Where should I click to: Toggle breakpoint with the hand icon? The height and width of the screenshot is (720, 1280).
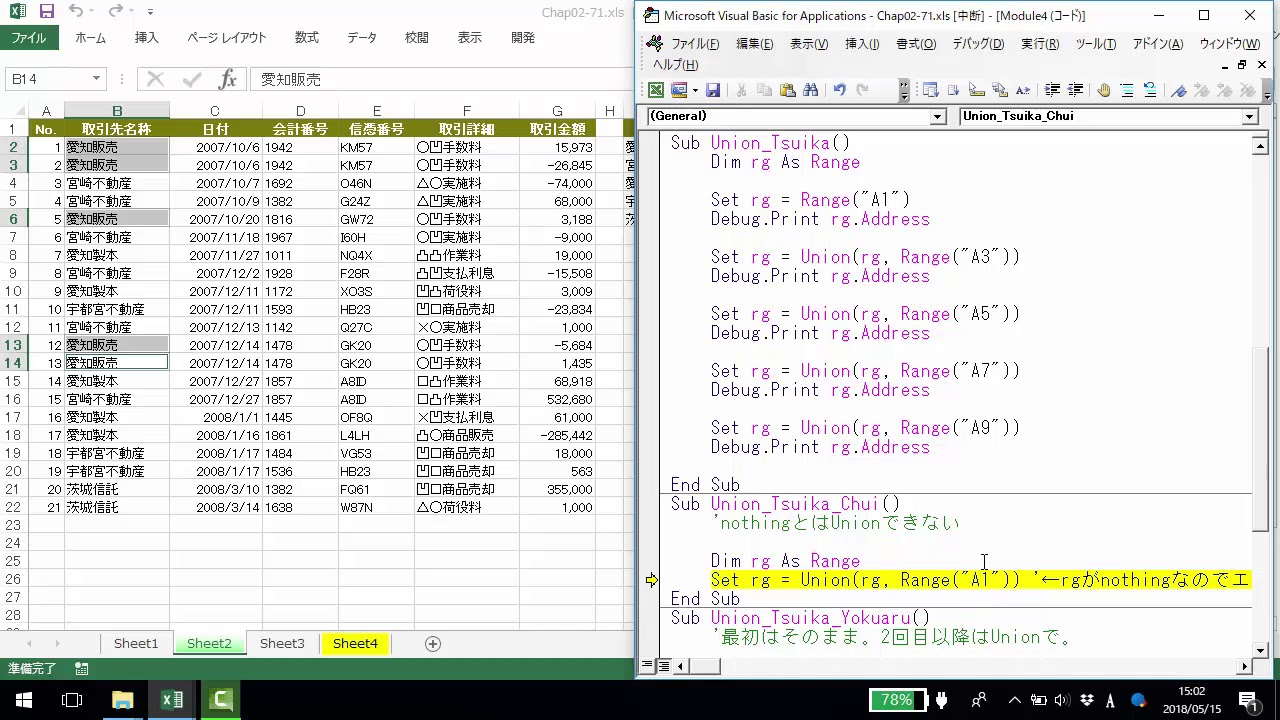1103,90
